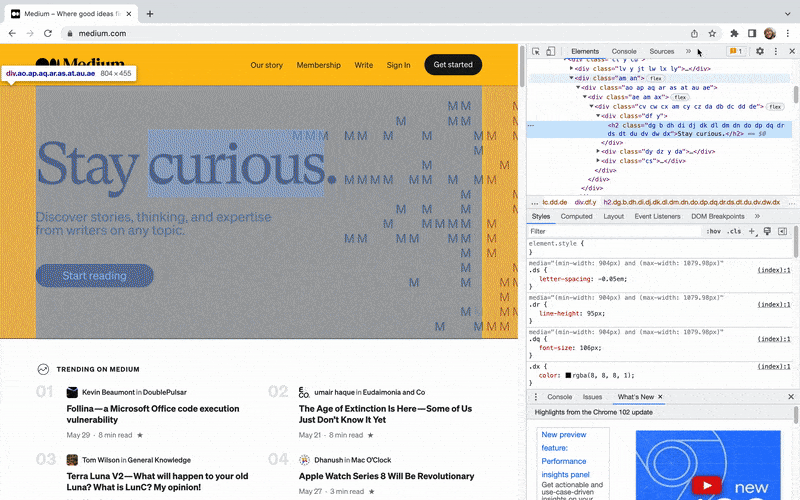Toggle the computed styles sidebar icon
The width and height of the screenshot is (800, 500).
782,232
